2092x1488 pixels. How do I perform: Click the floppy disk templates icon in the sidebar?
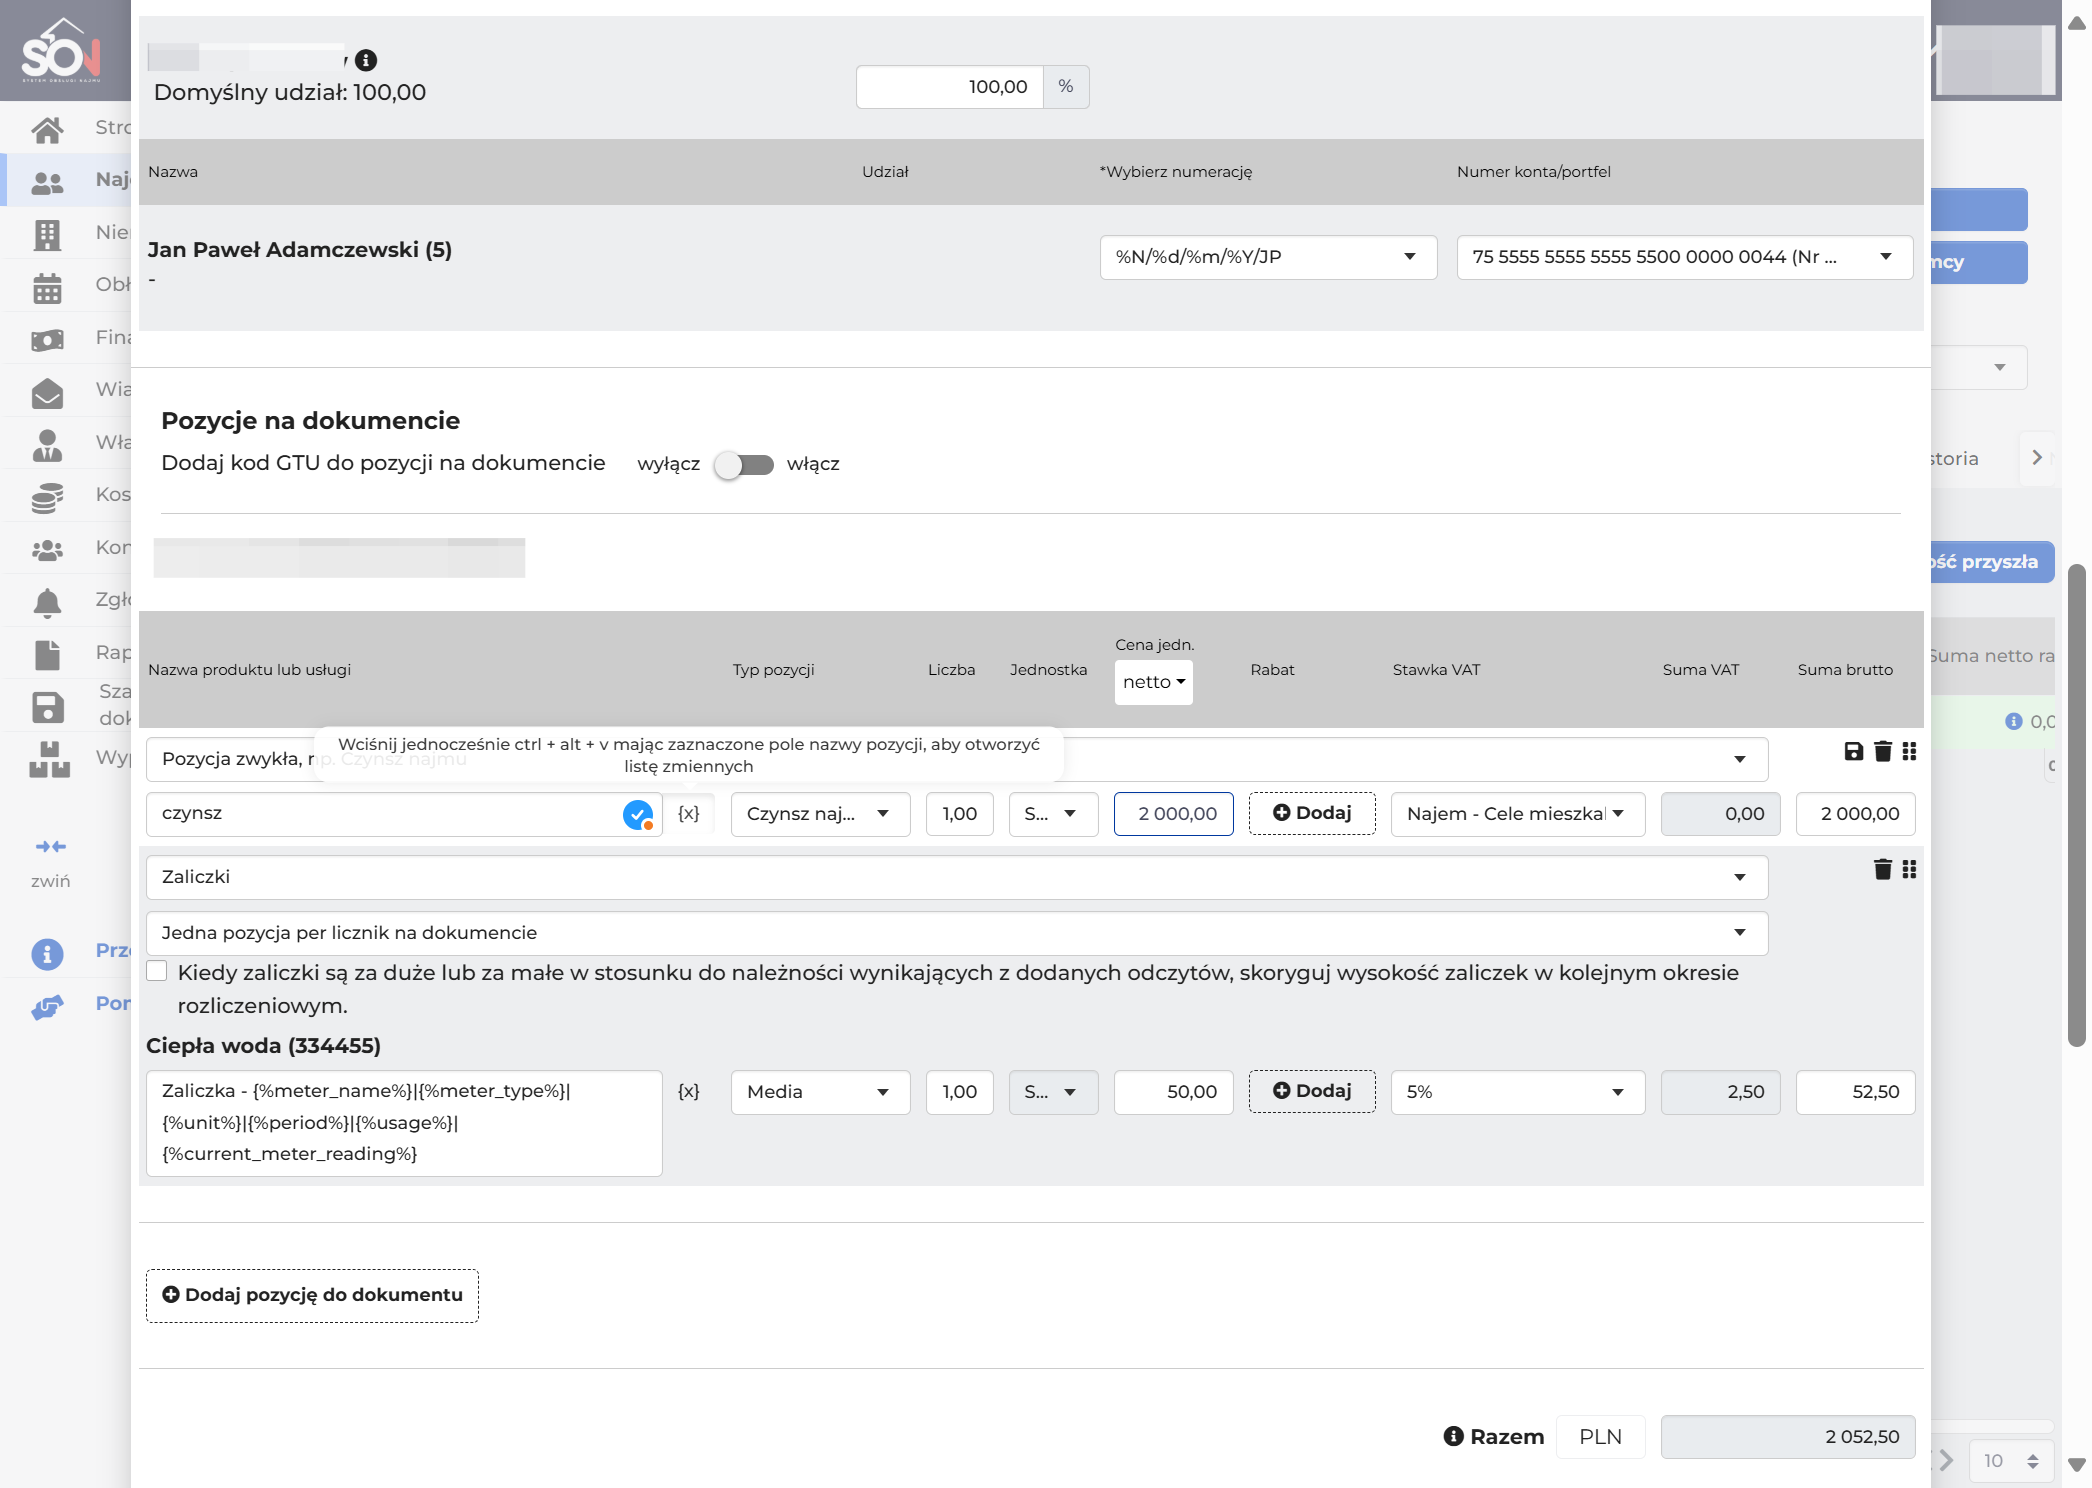coord(47,707)
